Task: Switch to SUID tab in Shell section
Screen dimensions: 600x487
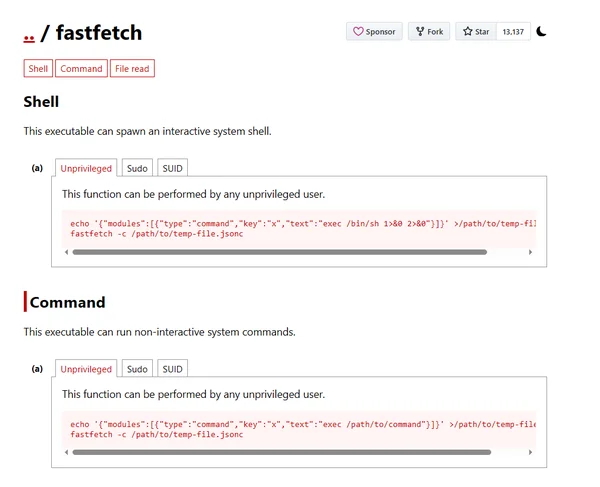Action: pos(172,169)
